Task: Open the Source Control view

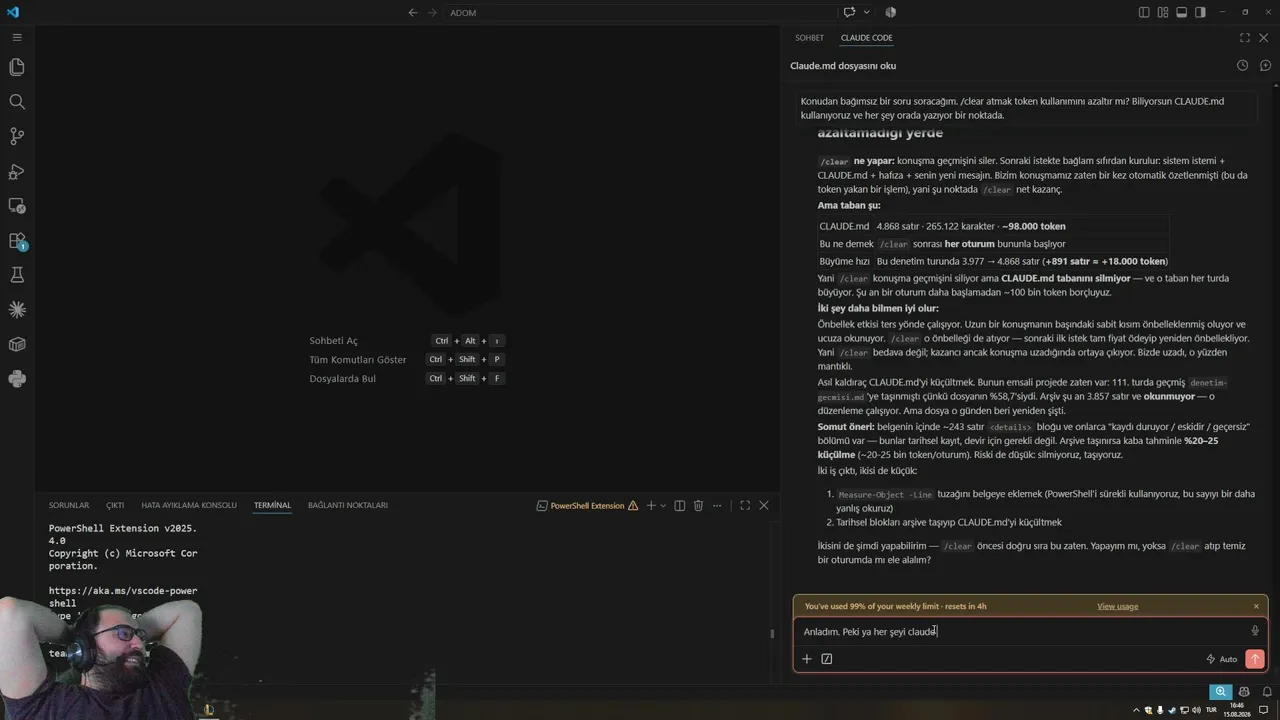Action: pyautogui.click(x=17, y=136)
